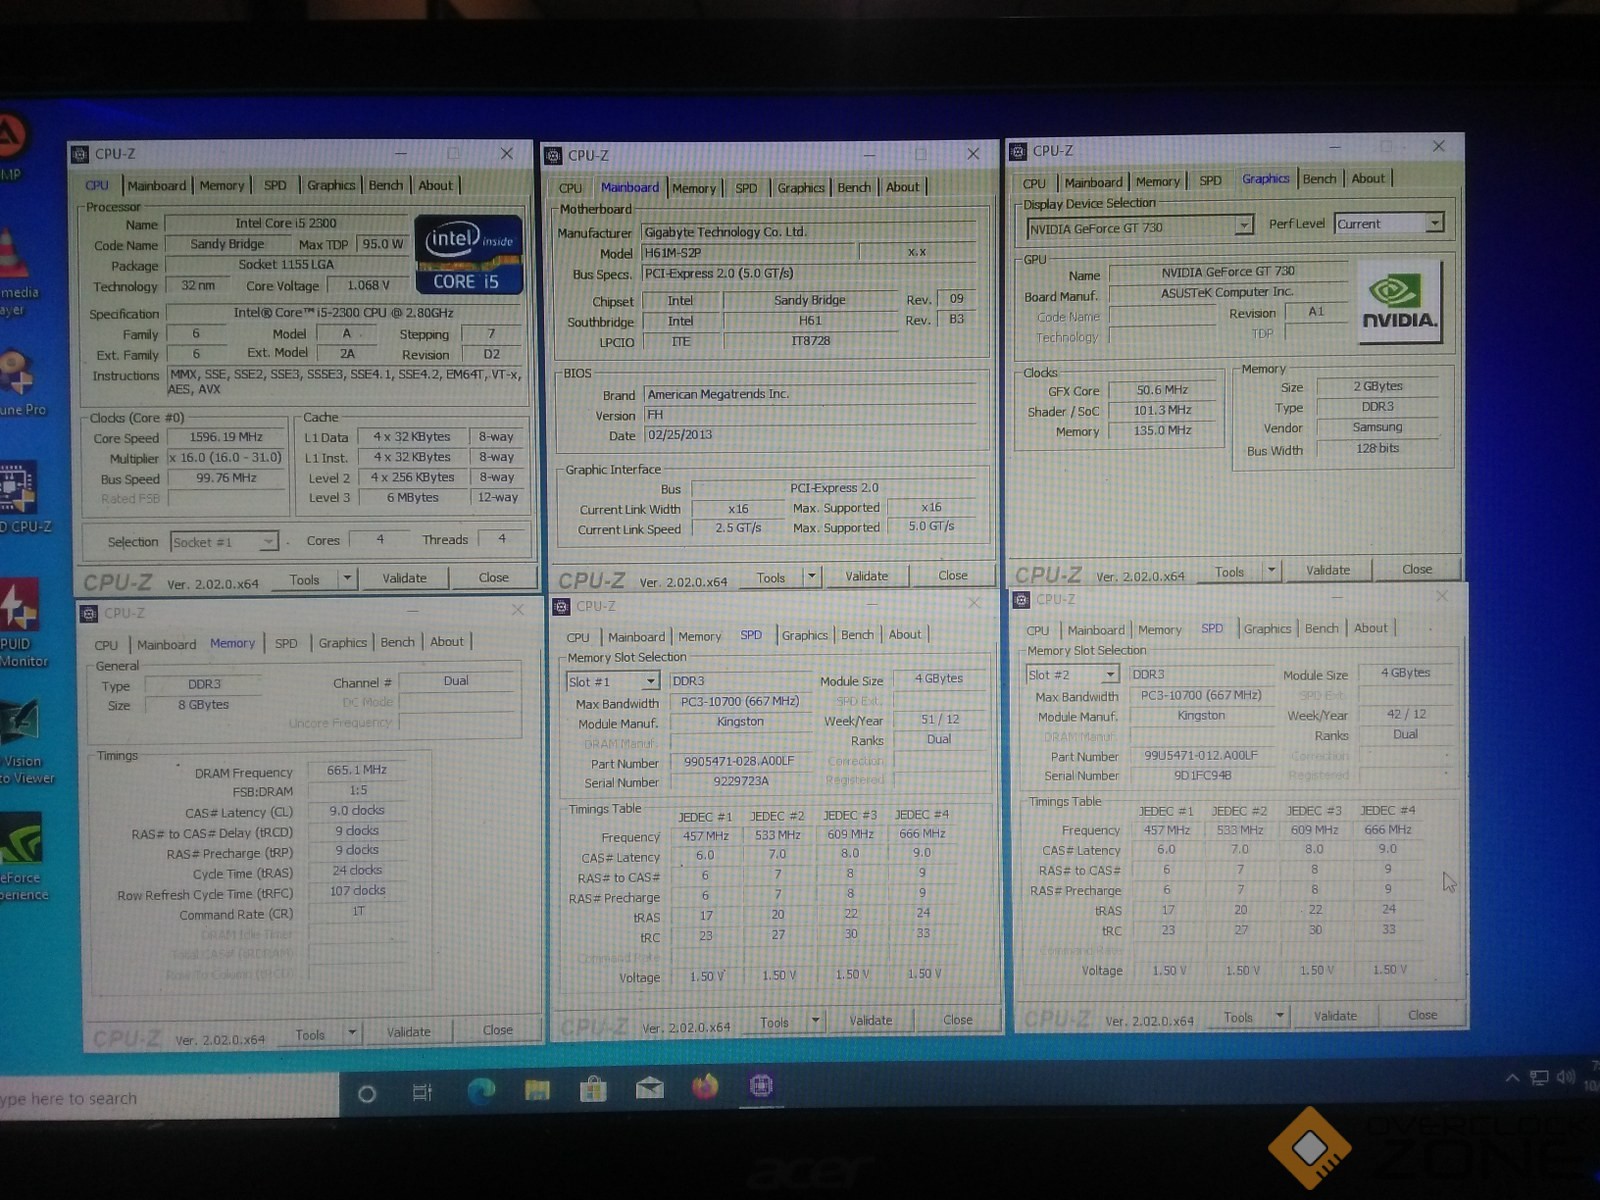Viewport: 1600px width, 1200px height.
Task: Click the Windows search box
Action: [168, 1098]
